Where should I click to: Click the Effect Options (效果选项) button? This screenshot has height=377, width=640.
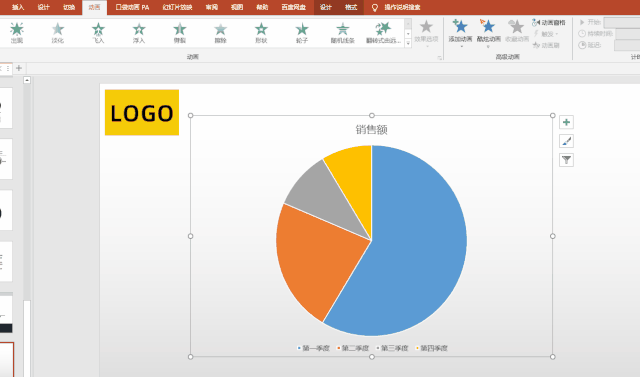pos(426,33)
